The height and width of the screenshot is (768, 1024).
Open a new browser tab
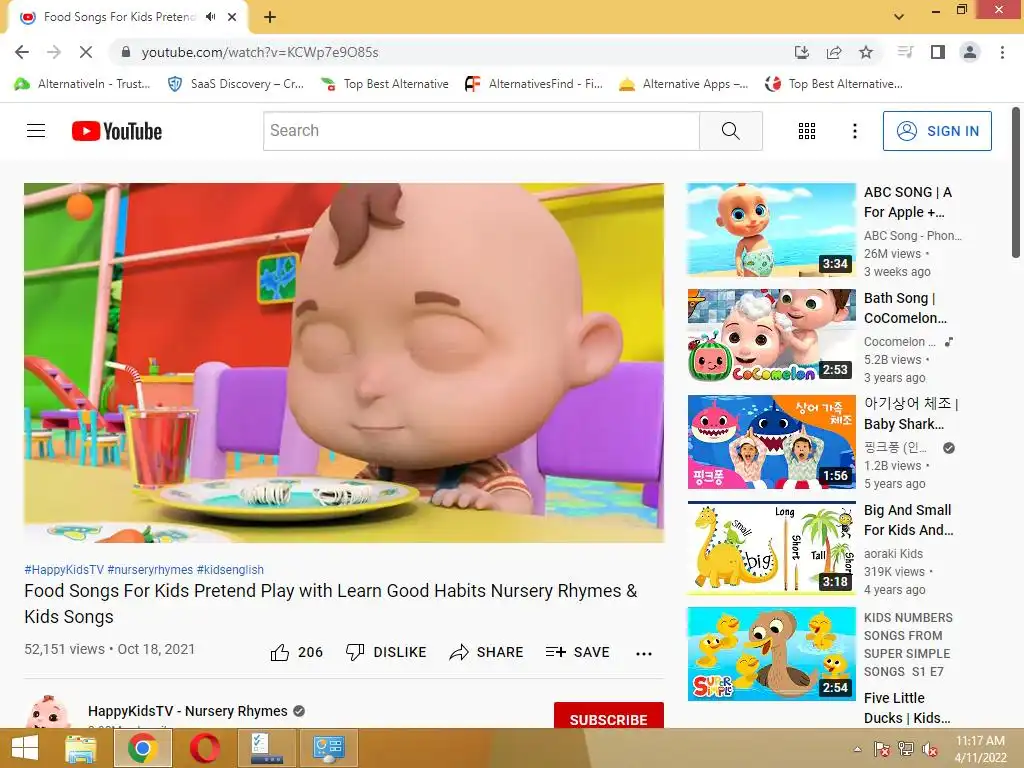[x=270, y=17]
